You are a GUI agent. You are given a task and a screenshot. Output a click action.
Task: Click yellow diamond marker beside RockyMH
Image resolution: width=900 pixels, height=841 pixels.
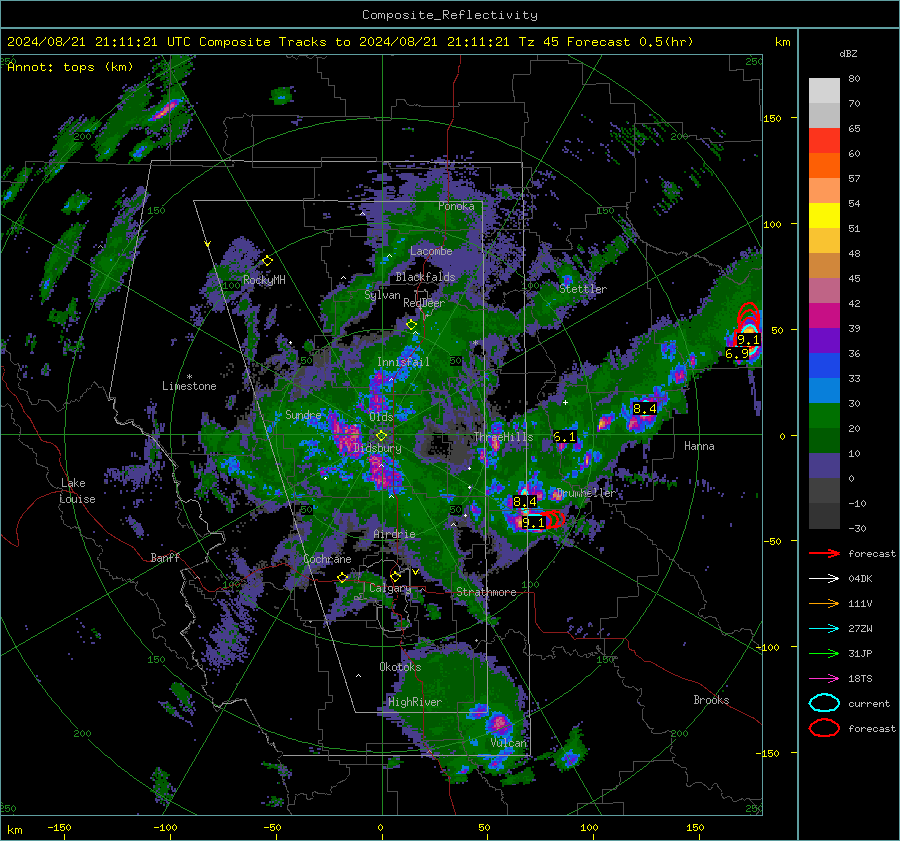(267, 261)
